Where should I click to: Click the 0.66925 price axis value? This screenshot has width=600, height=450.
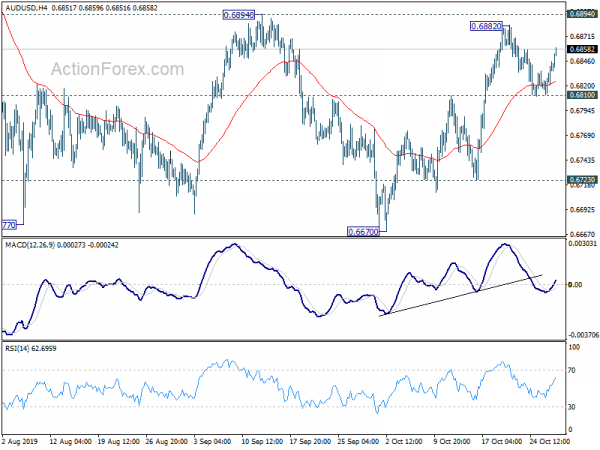click(x=582, y=210)
